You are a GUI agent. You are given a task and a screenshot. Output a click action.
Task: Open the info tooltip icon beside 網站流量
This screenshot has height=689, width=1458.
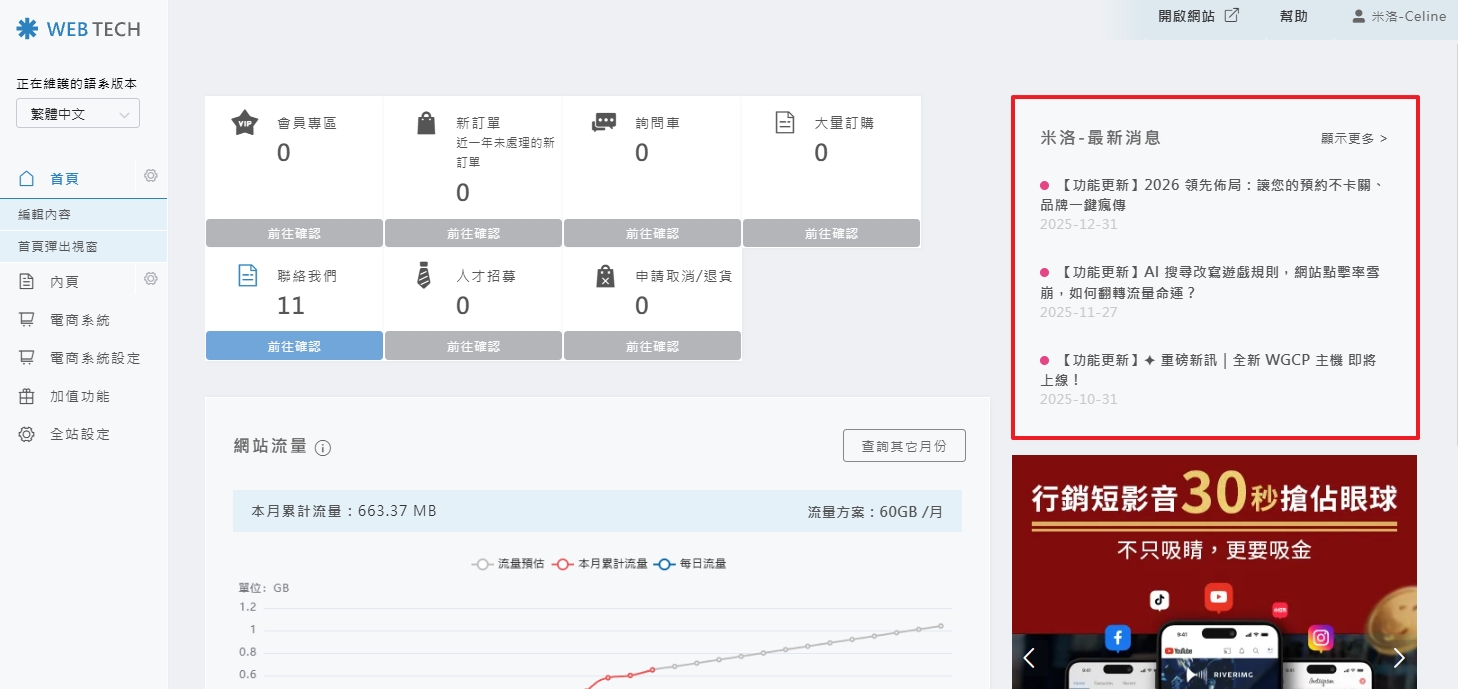(x=322, y=448)
